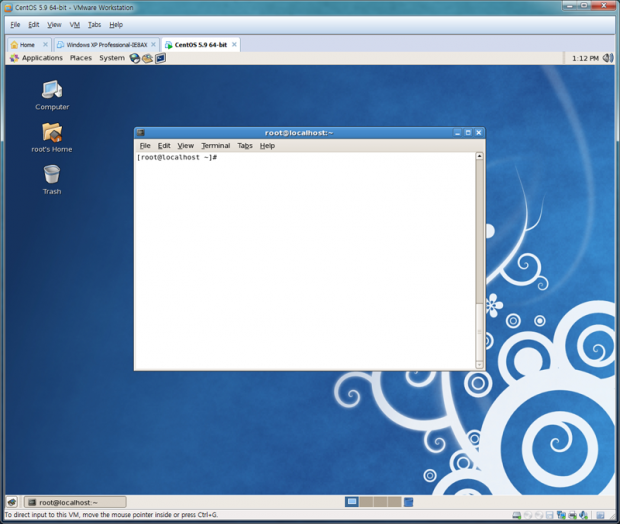
Task: Click the Show Desktop button in bottom panel
Action: [12, 502]
